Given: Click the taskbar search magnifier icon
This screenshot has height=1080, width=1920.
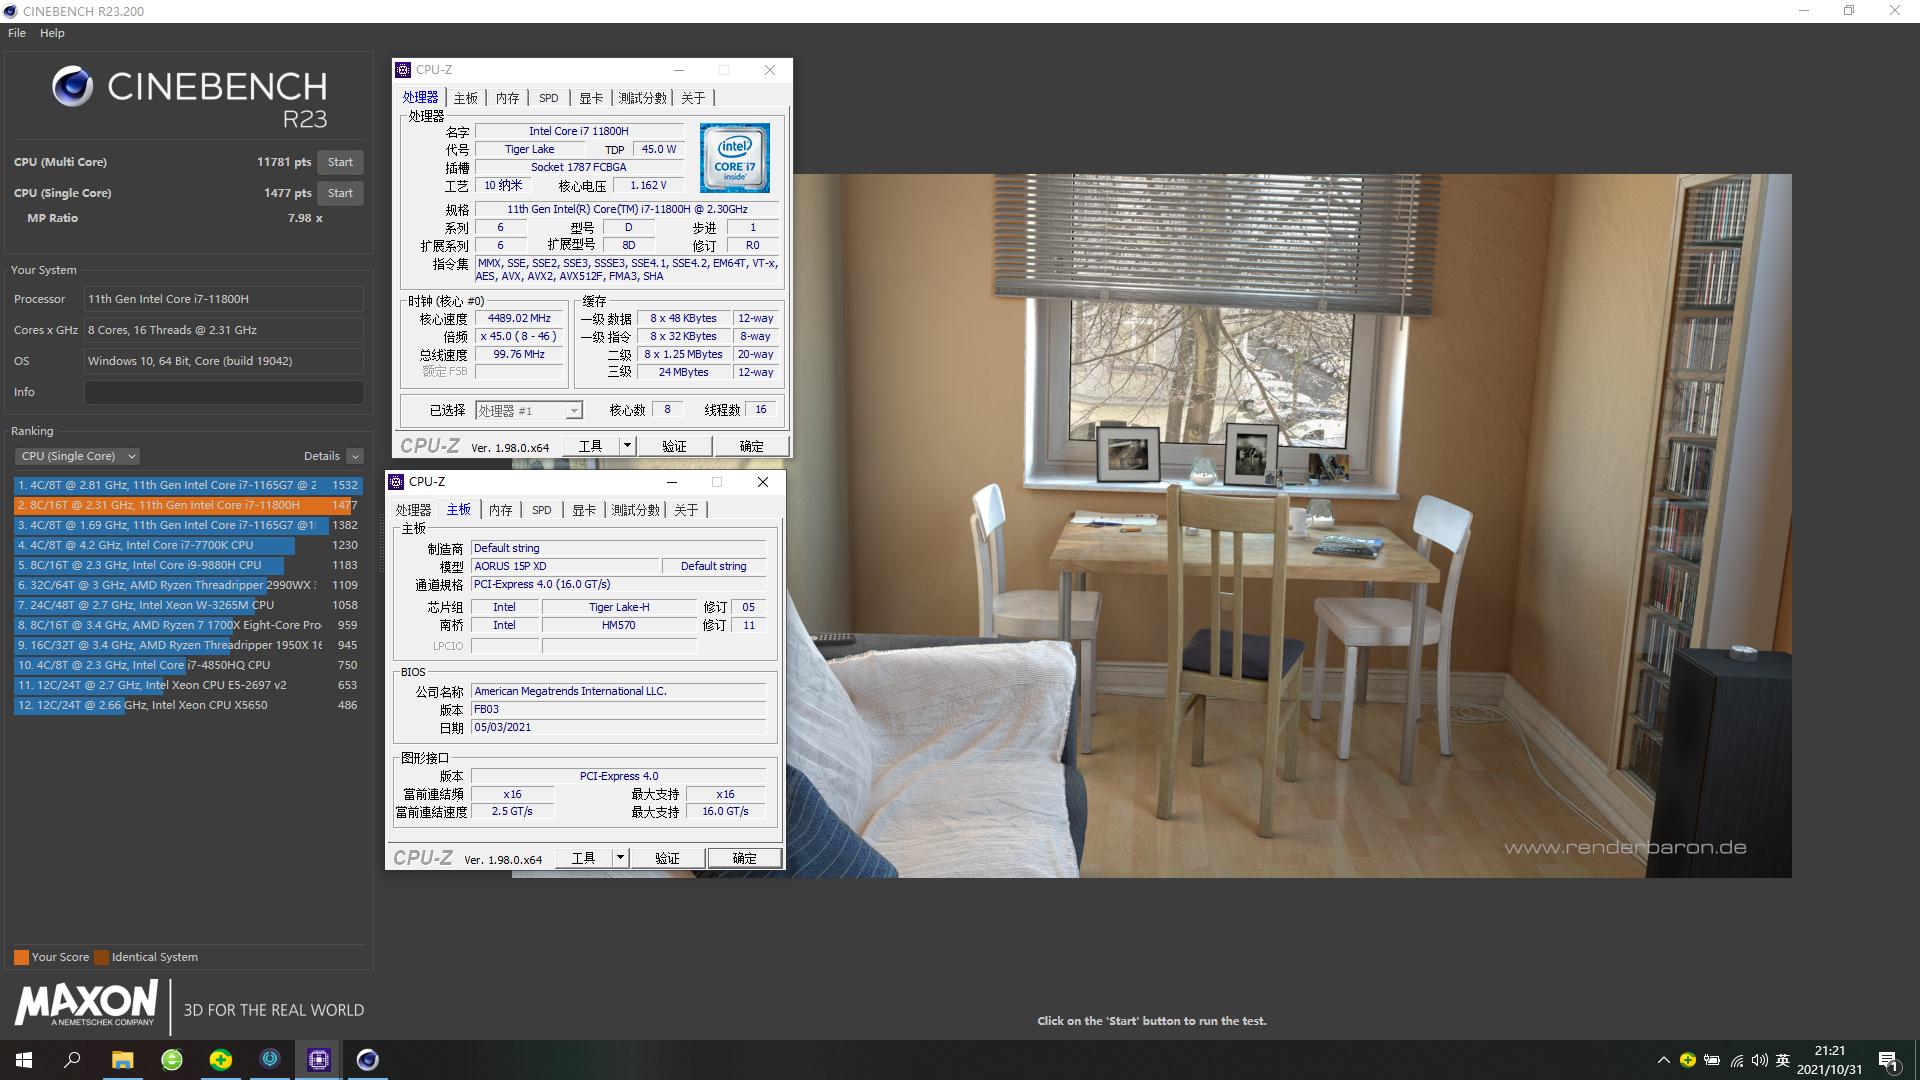Looking at the screenshot, I should (x=72, y=1059).
